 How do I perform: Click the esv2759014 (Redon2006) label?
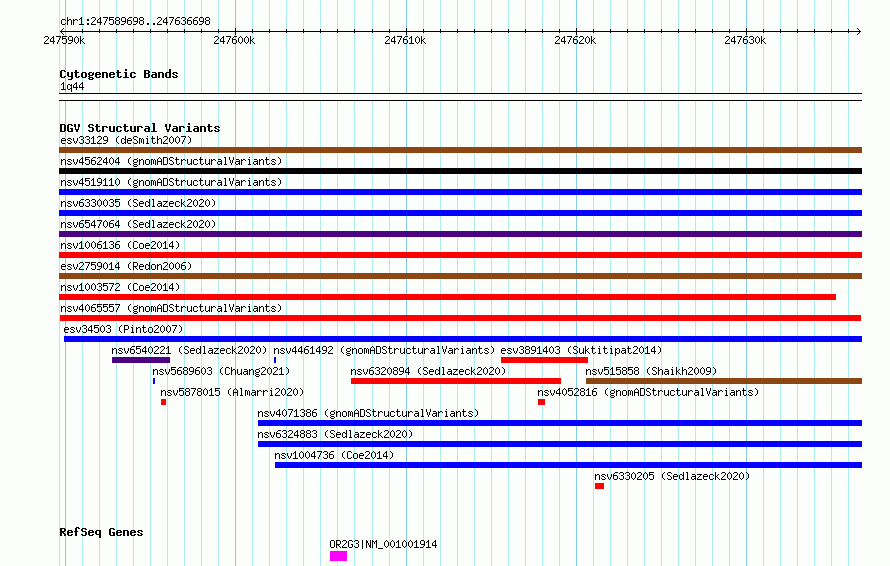[x=126, y=266]
